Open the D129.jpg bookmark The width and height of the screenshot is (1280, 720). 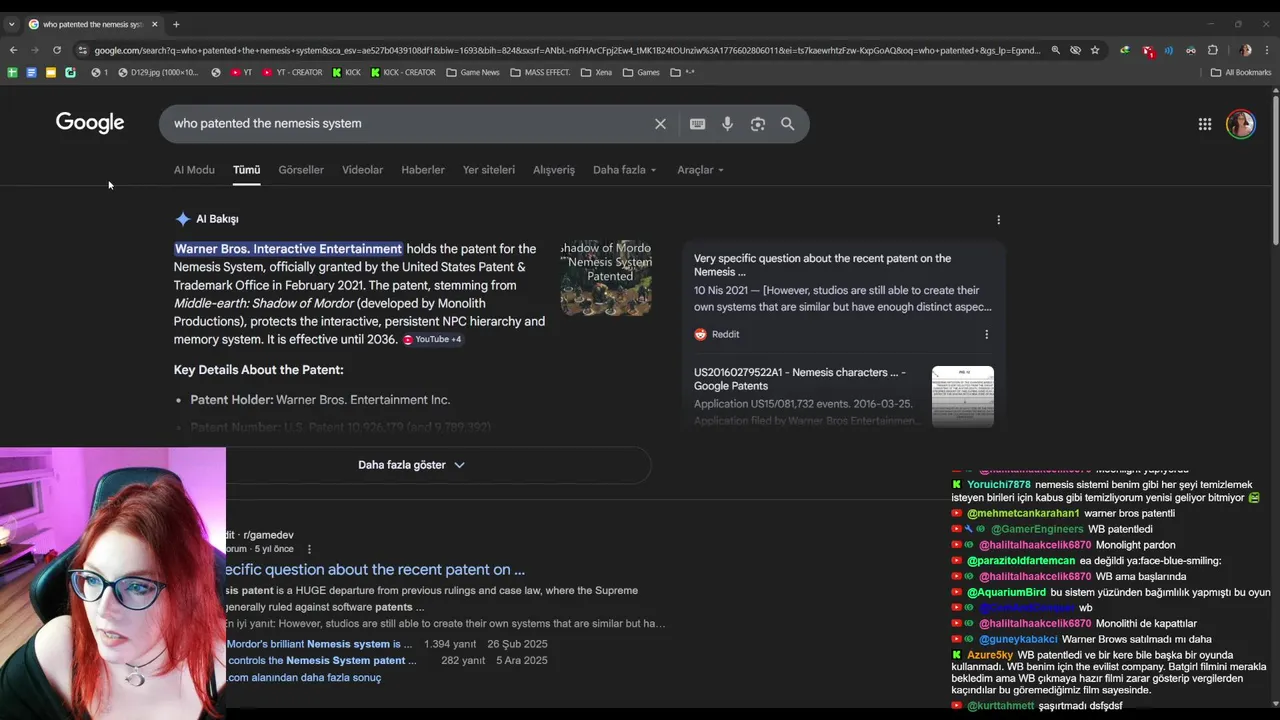click(158, 72)
